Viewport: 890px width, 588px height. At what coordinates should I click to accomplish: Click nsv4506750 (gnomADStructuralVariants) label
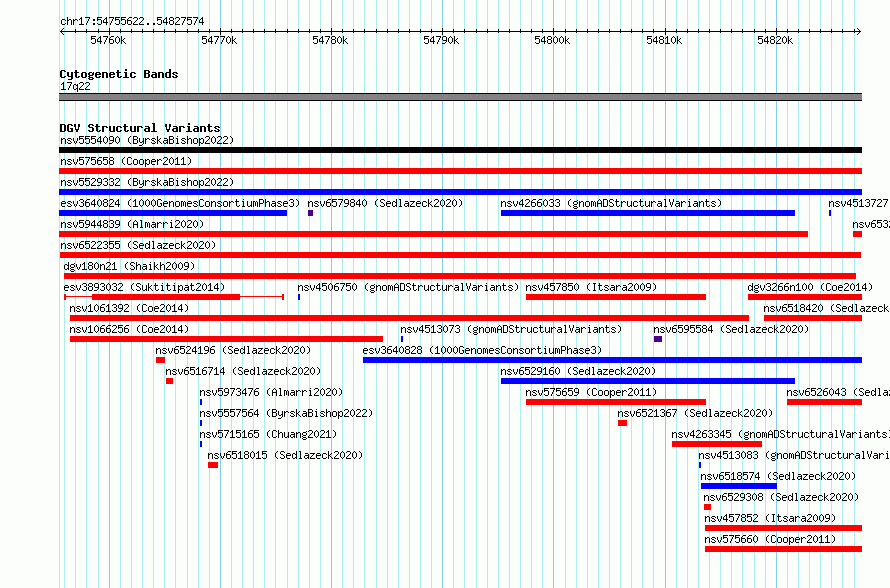pos(409,287)
